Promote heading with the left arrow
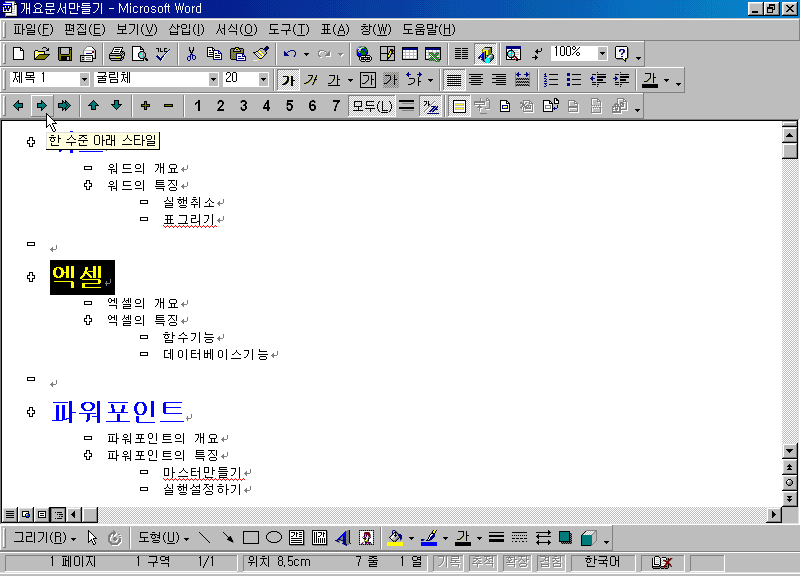Image resolution: width=800 pixels, height=576 pixels. (18, 106)
